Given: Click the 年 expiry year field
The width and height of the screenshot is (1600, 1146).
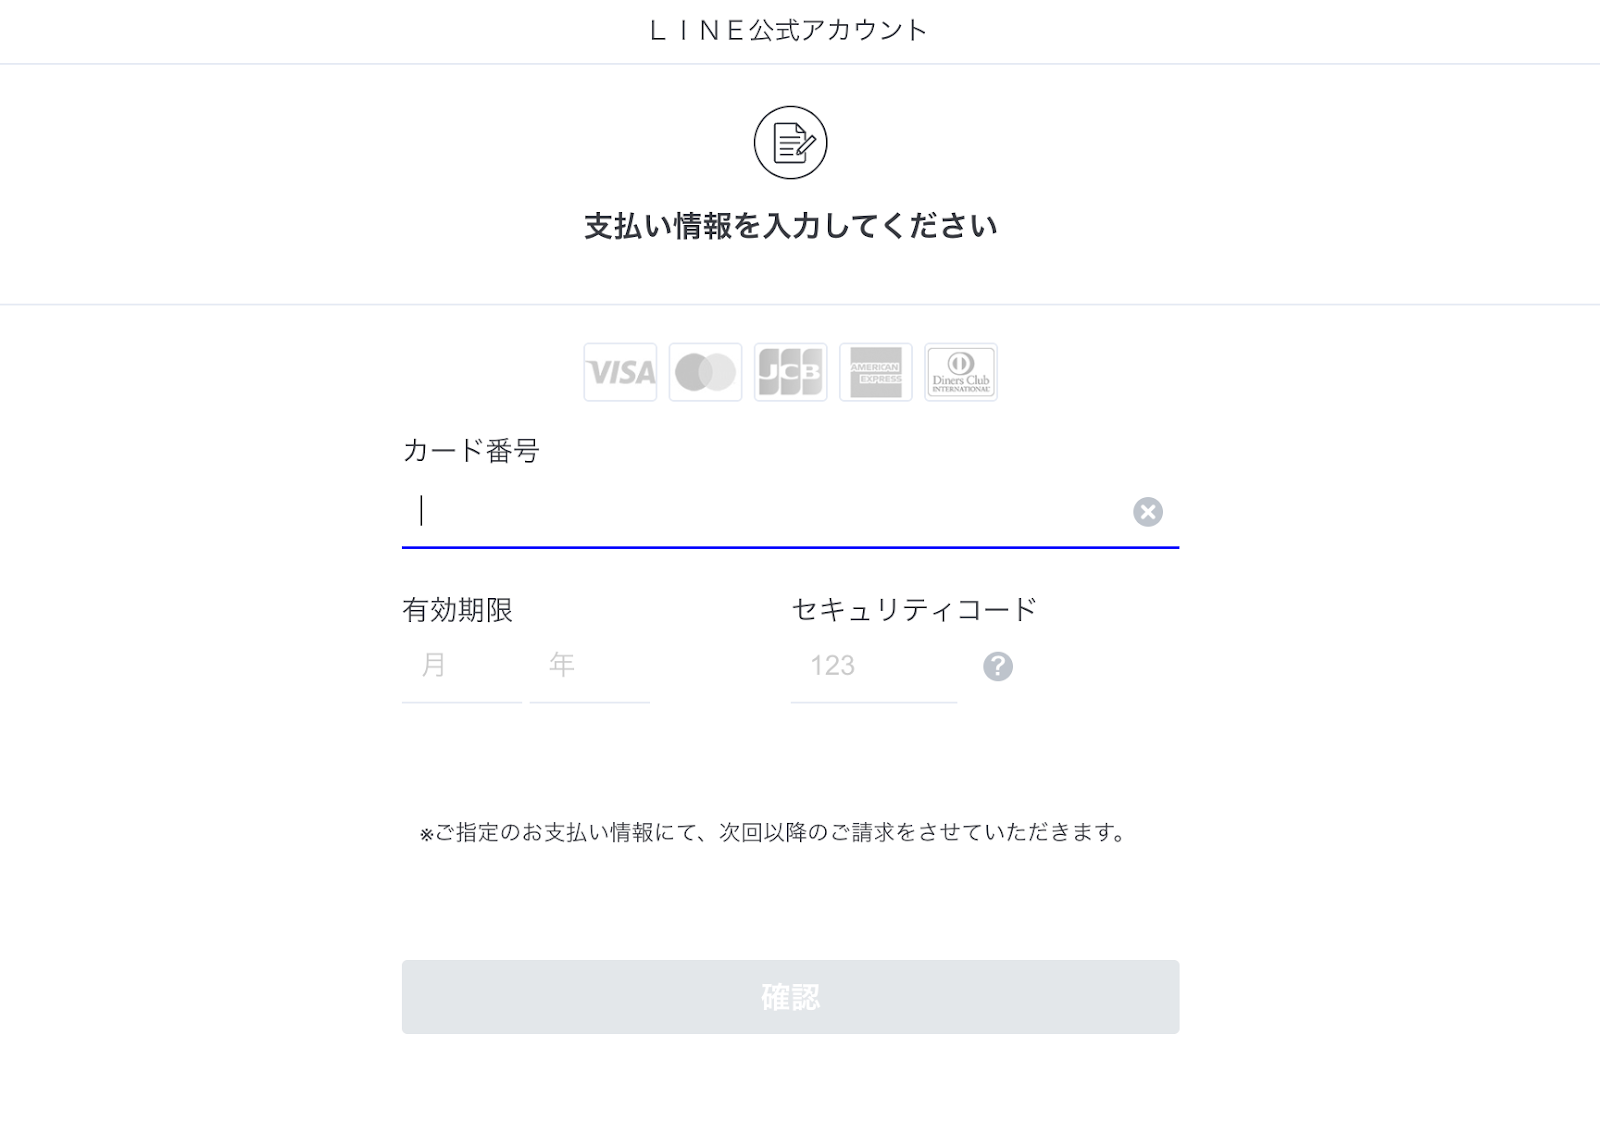Looking at the screenshot, I should [589, 666].
